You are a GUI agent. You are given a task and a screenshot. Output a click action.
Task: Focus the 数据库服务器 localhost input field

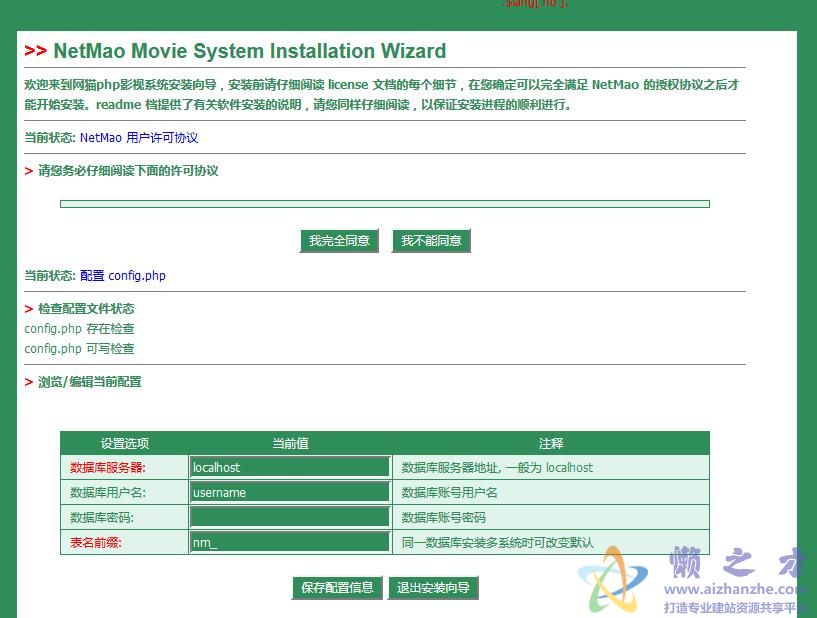pyautogui.click(x=290, y=467)
